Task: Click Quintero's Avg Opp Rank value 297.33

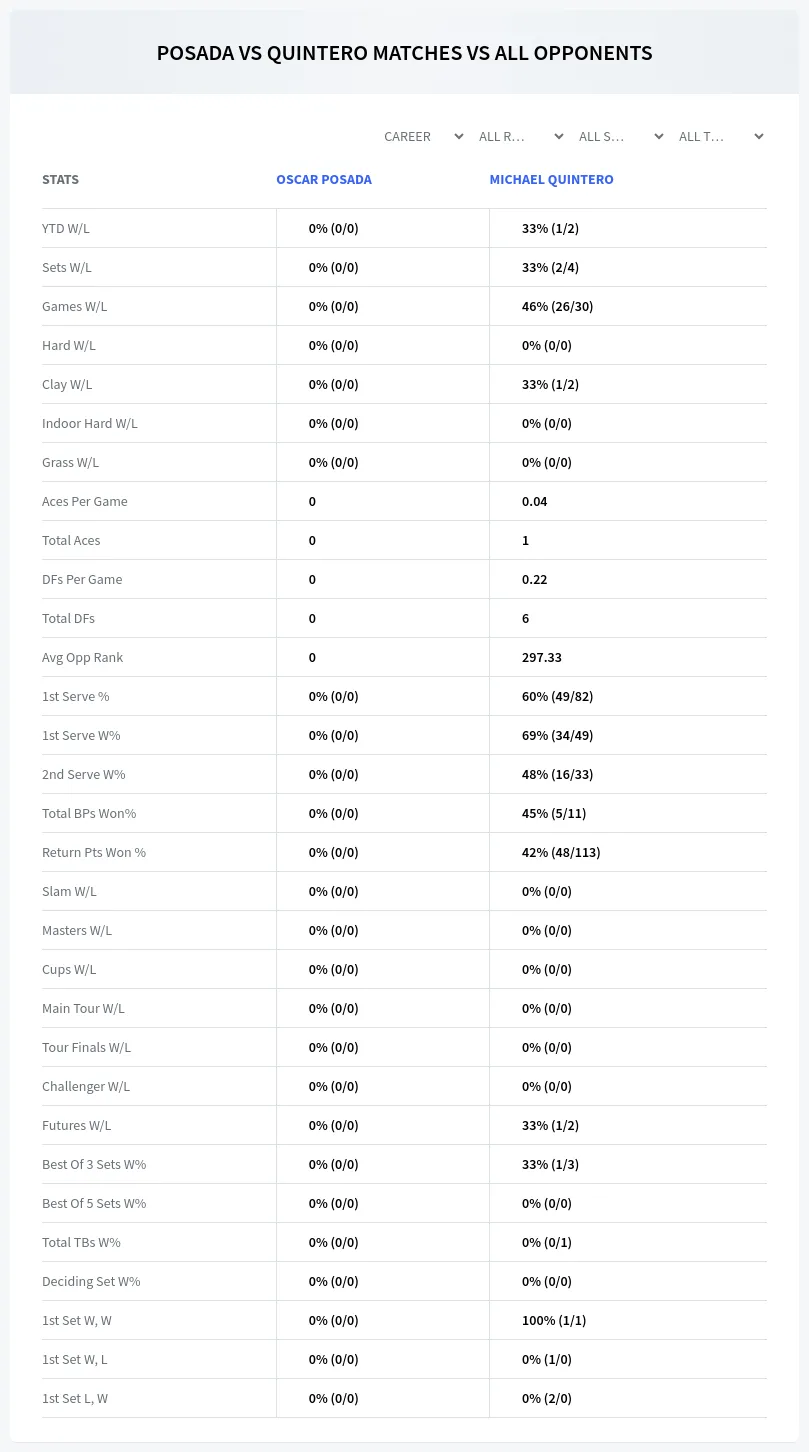Action: click(x=542, y=657)
